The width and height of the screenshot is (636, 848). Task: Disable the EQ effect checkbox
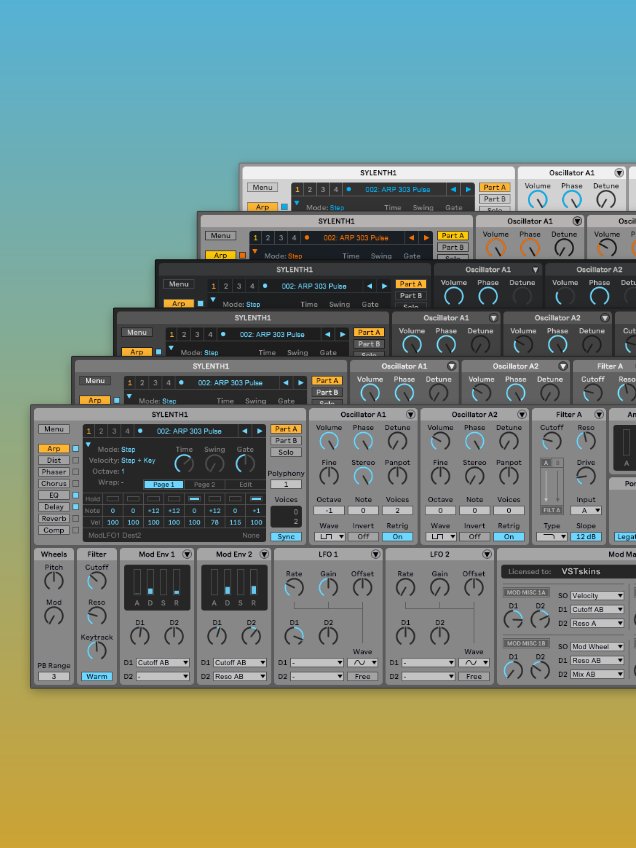click(76, 495)
